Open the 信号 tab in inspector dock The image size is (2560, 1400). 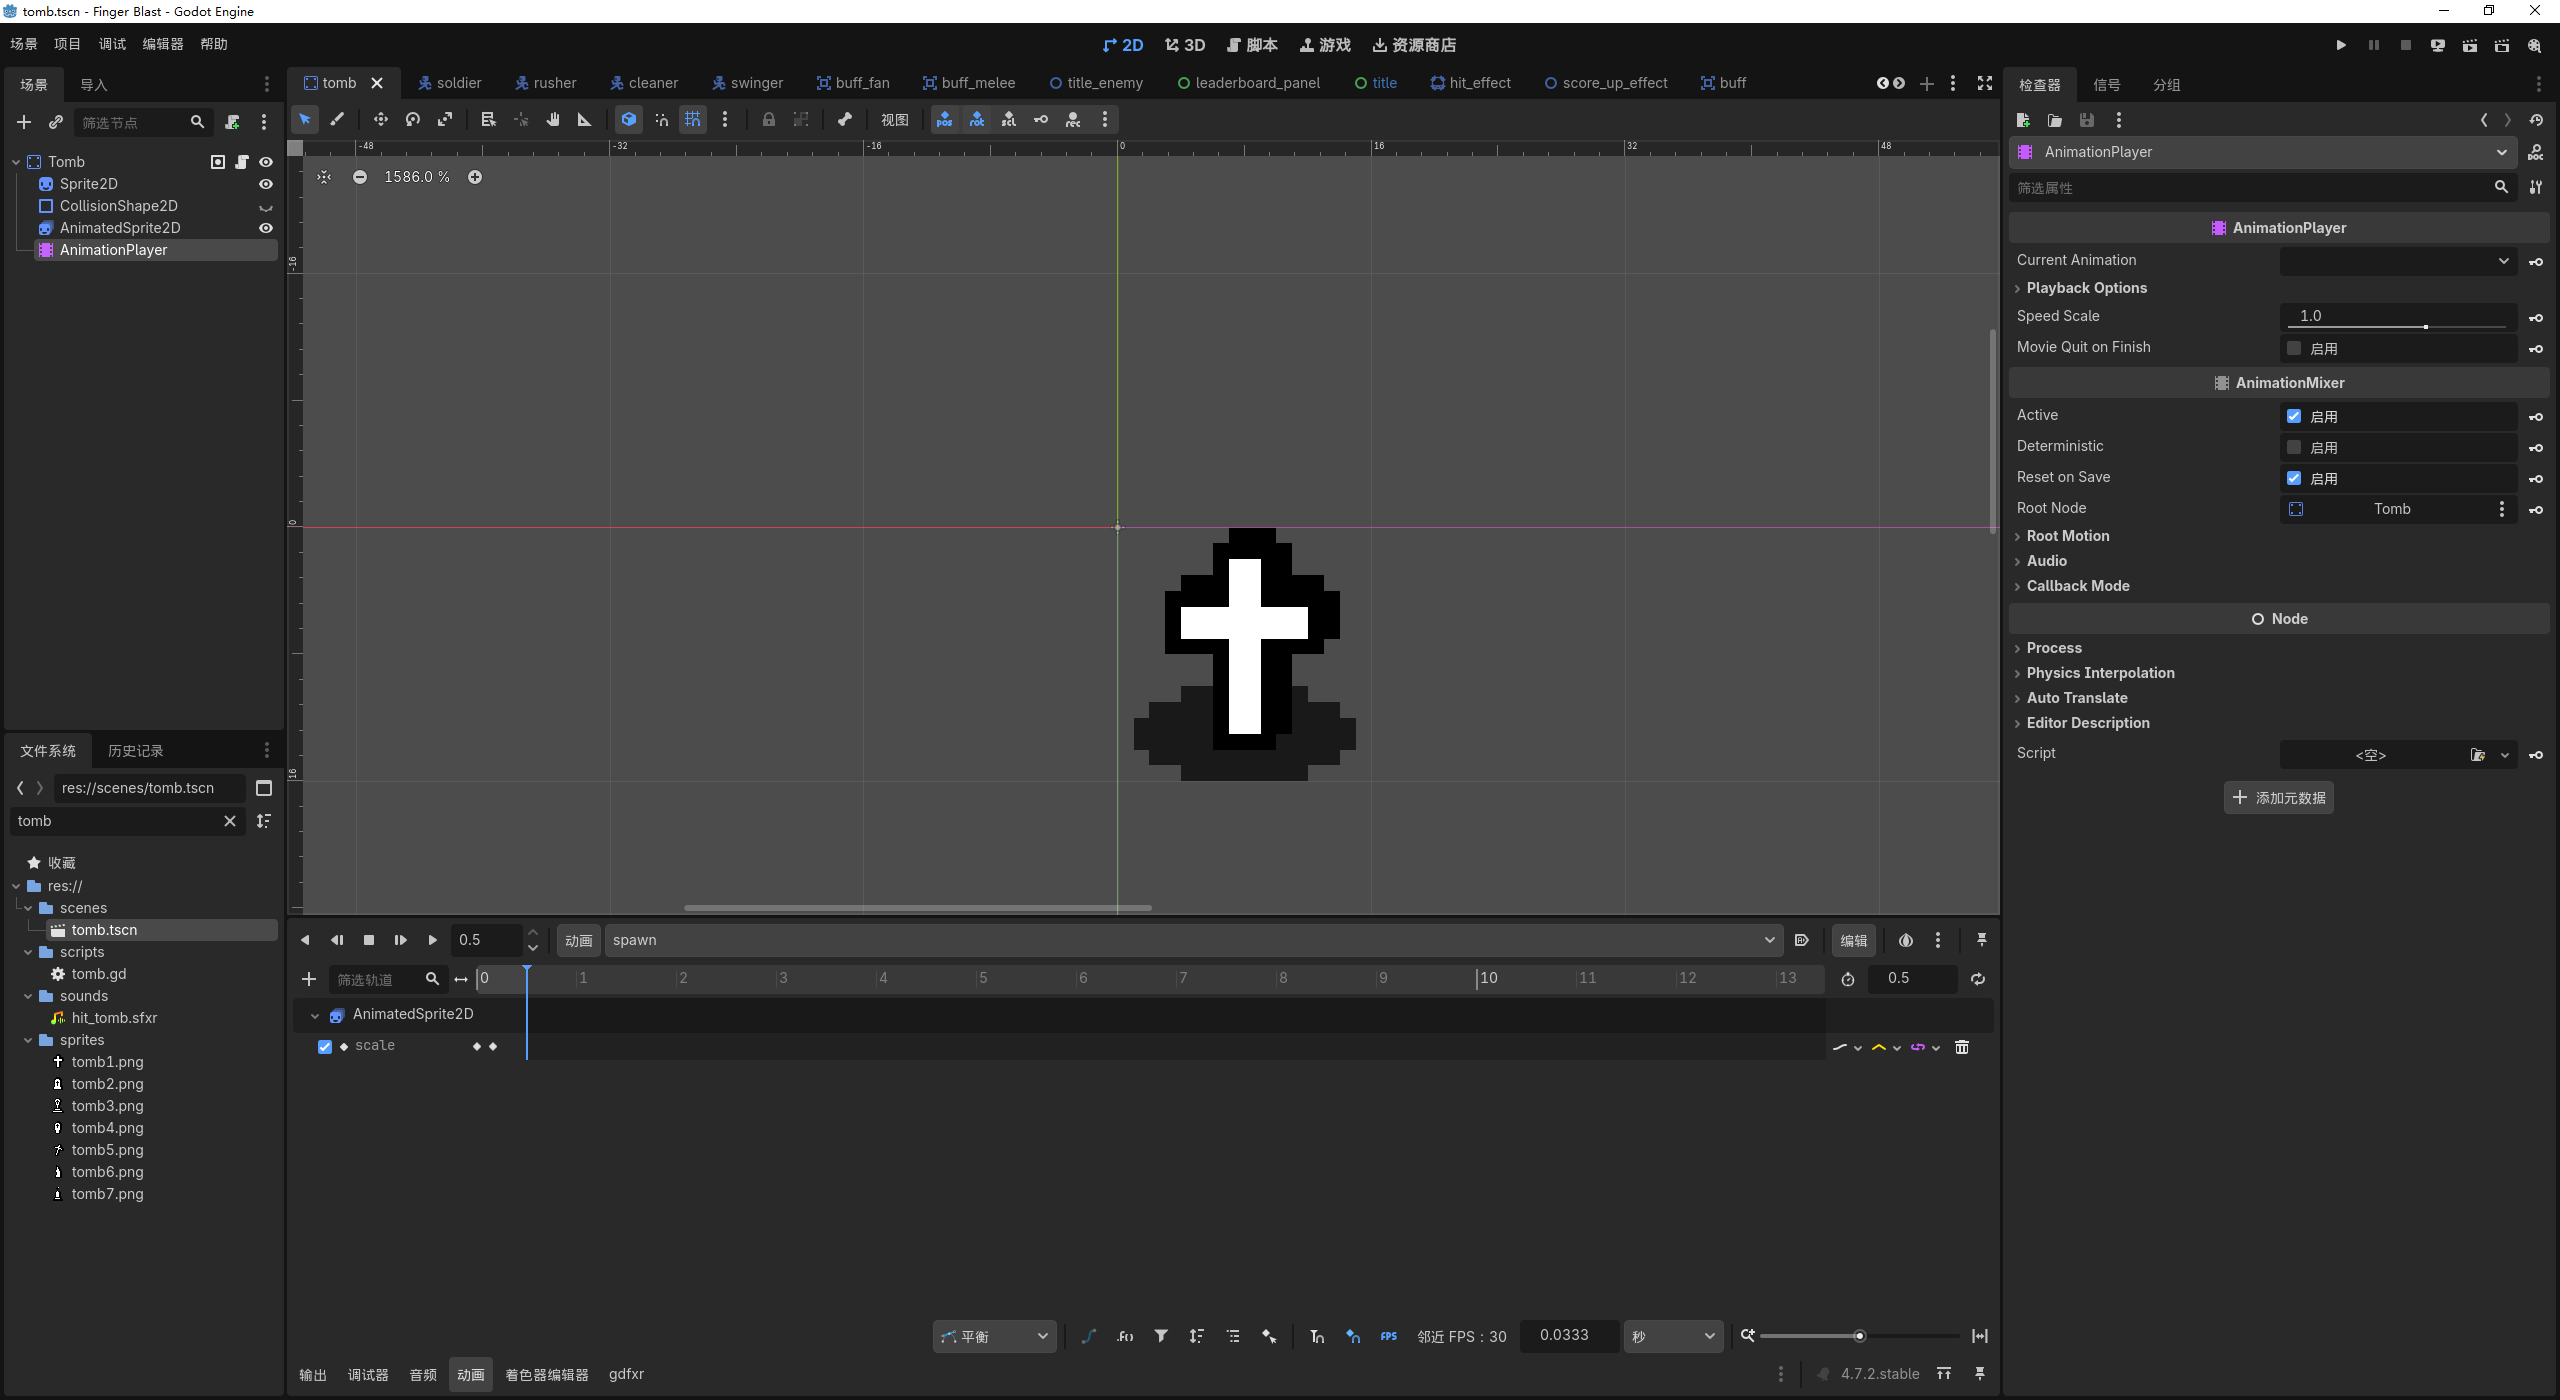[2107, 85]
